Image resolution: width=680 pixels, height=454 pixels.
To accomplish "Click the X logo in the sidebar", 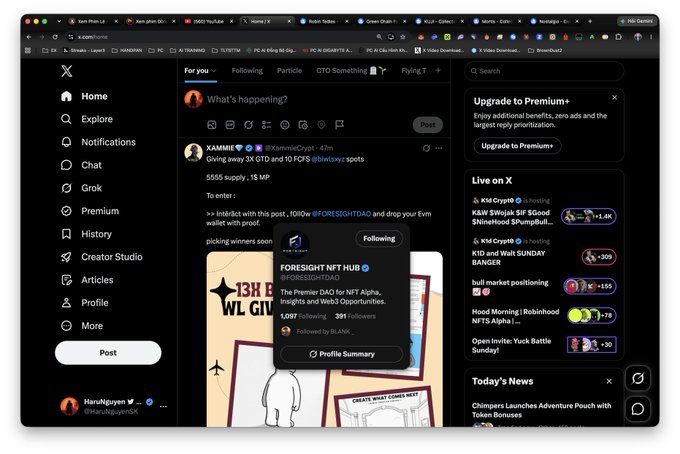I will [66, 71].
